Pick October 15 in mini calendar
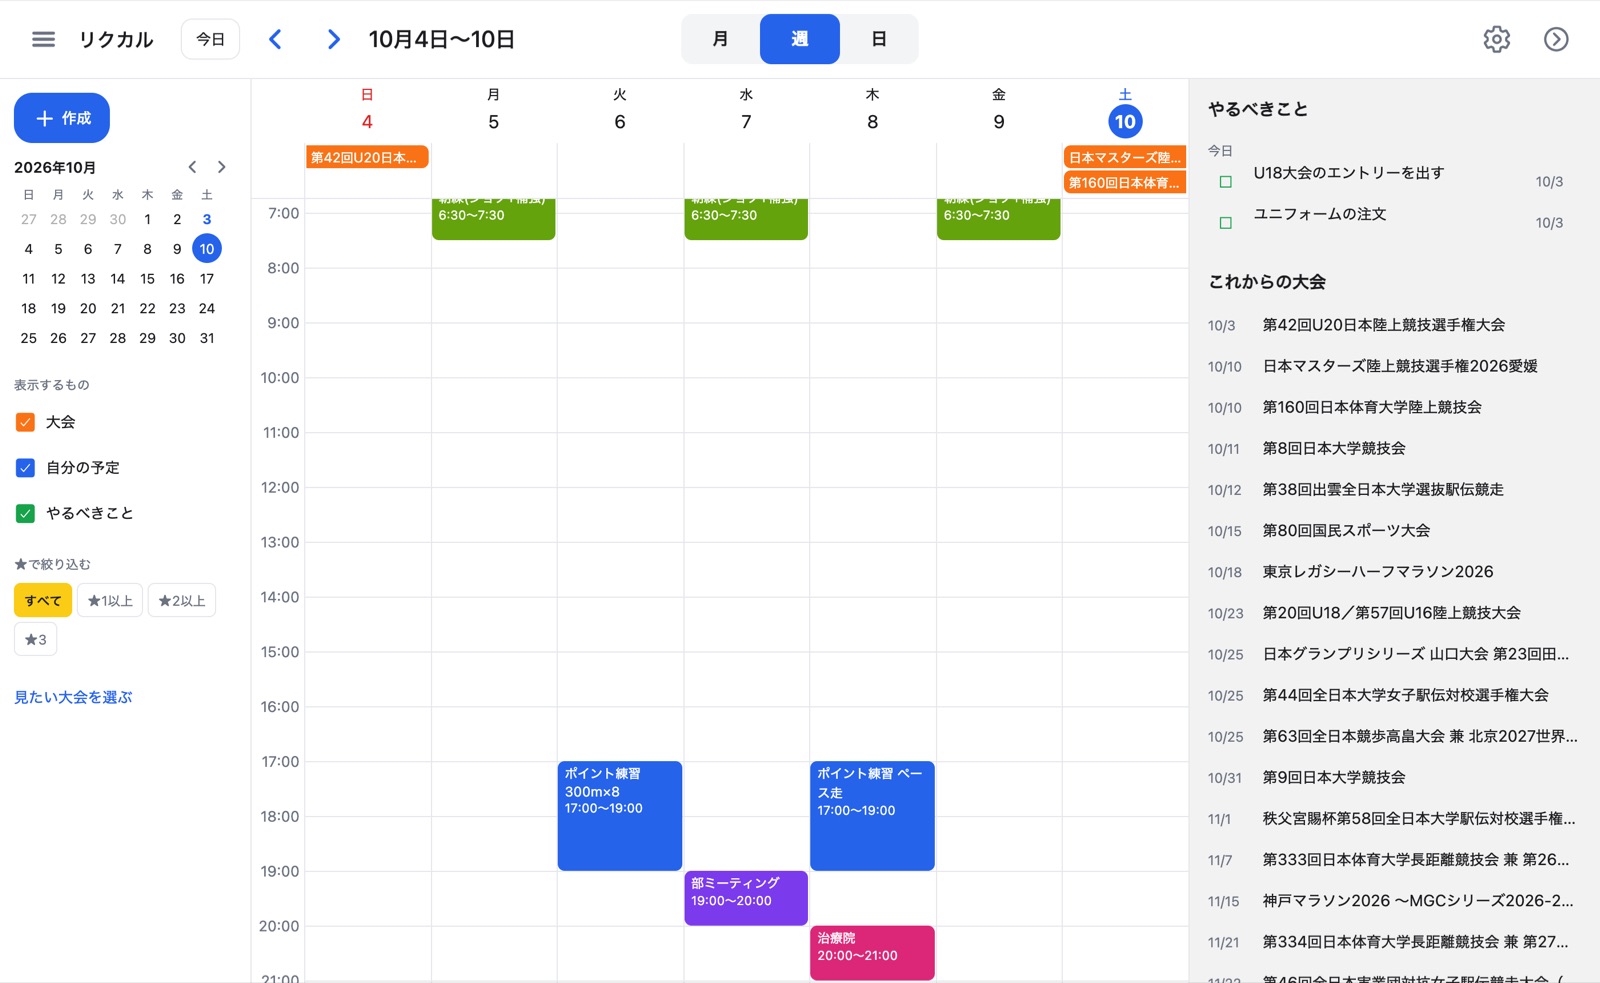The height and width of the screenshot is (983, 1600). tap(147, 279)
